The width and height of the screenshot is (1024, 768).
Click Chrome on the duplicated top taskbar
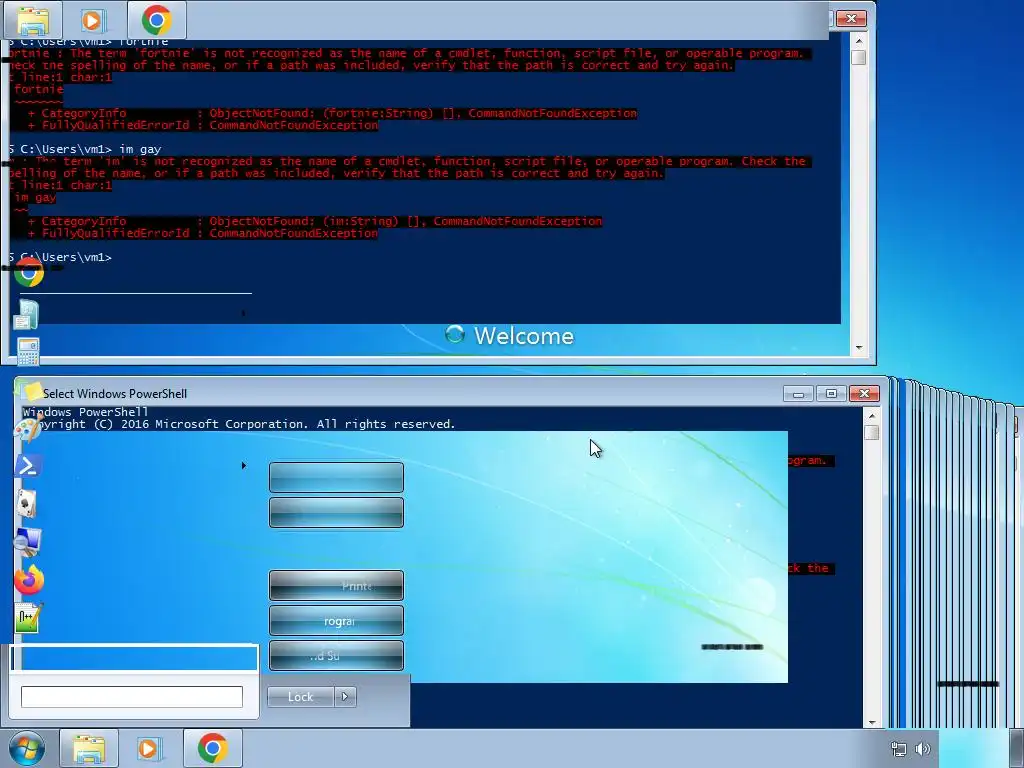(x=157, y=21)
